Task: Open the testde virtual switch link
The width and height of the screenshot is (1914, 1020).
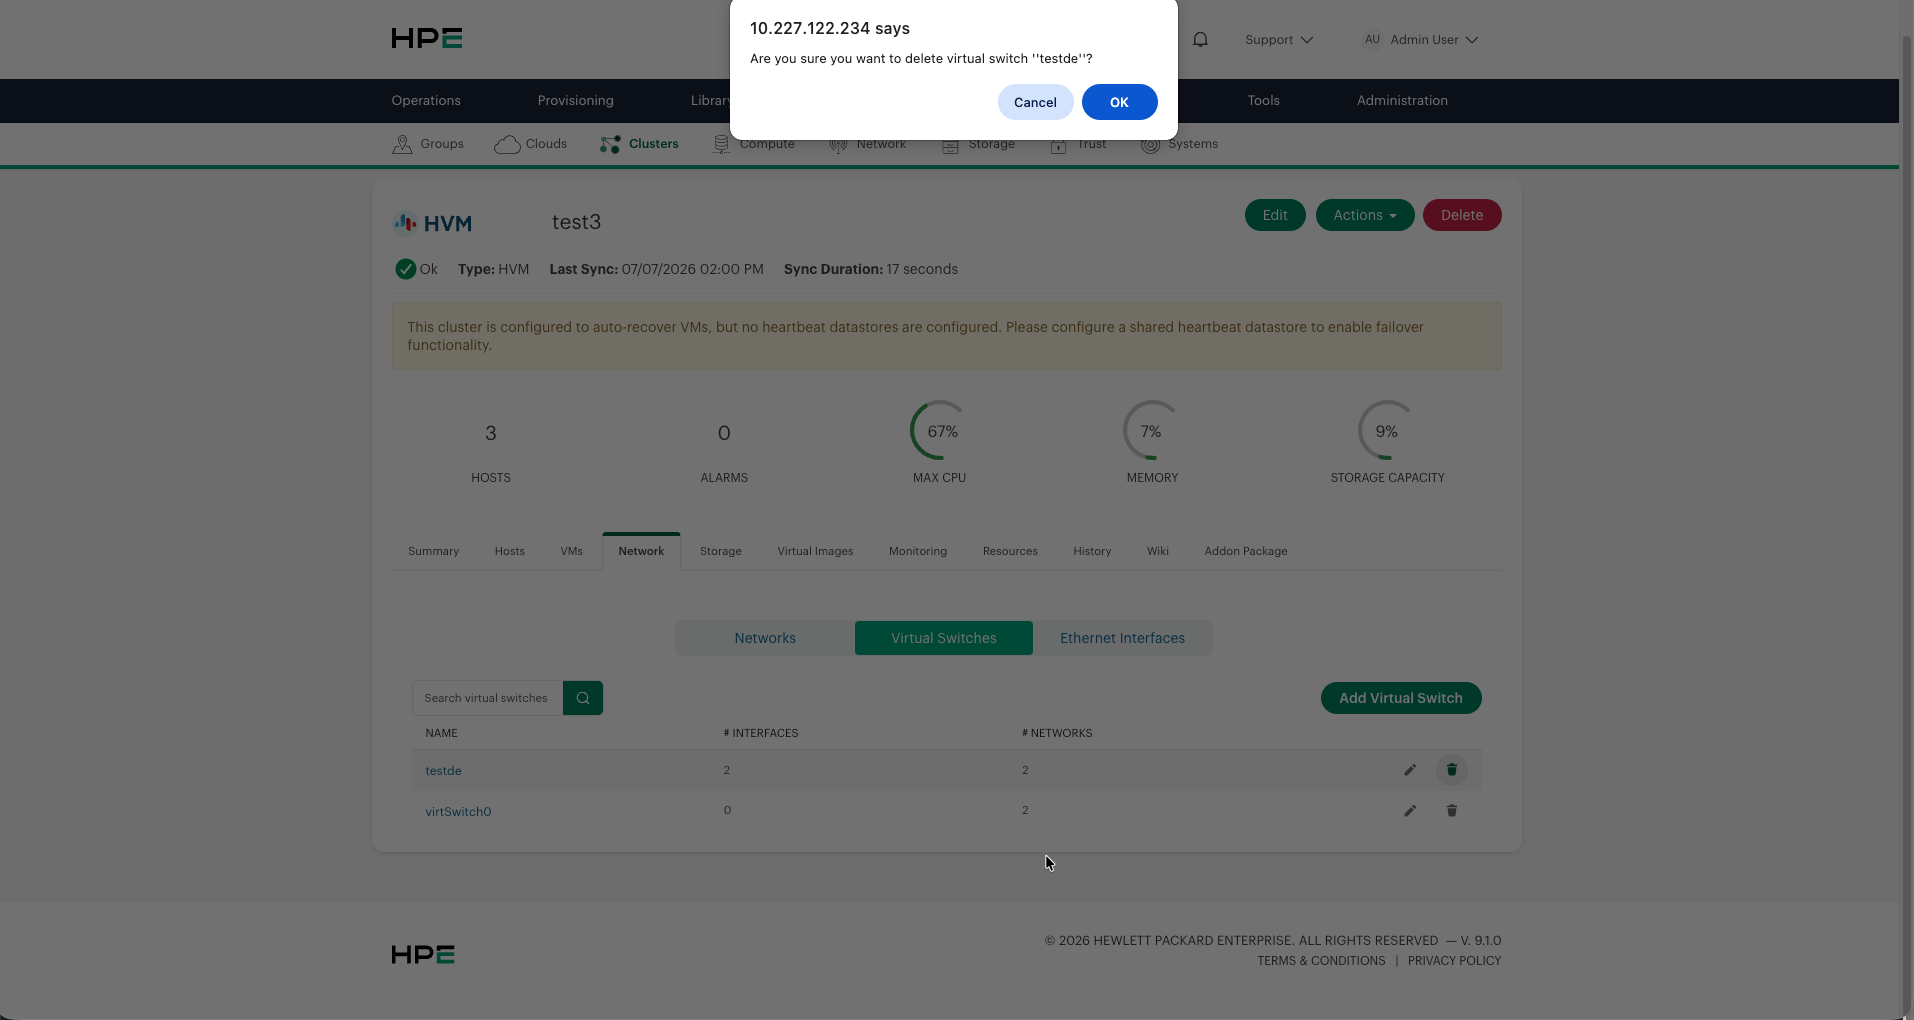Action: 443,771
